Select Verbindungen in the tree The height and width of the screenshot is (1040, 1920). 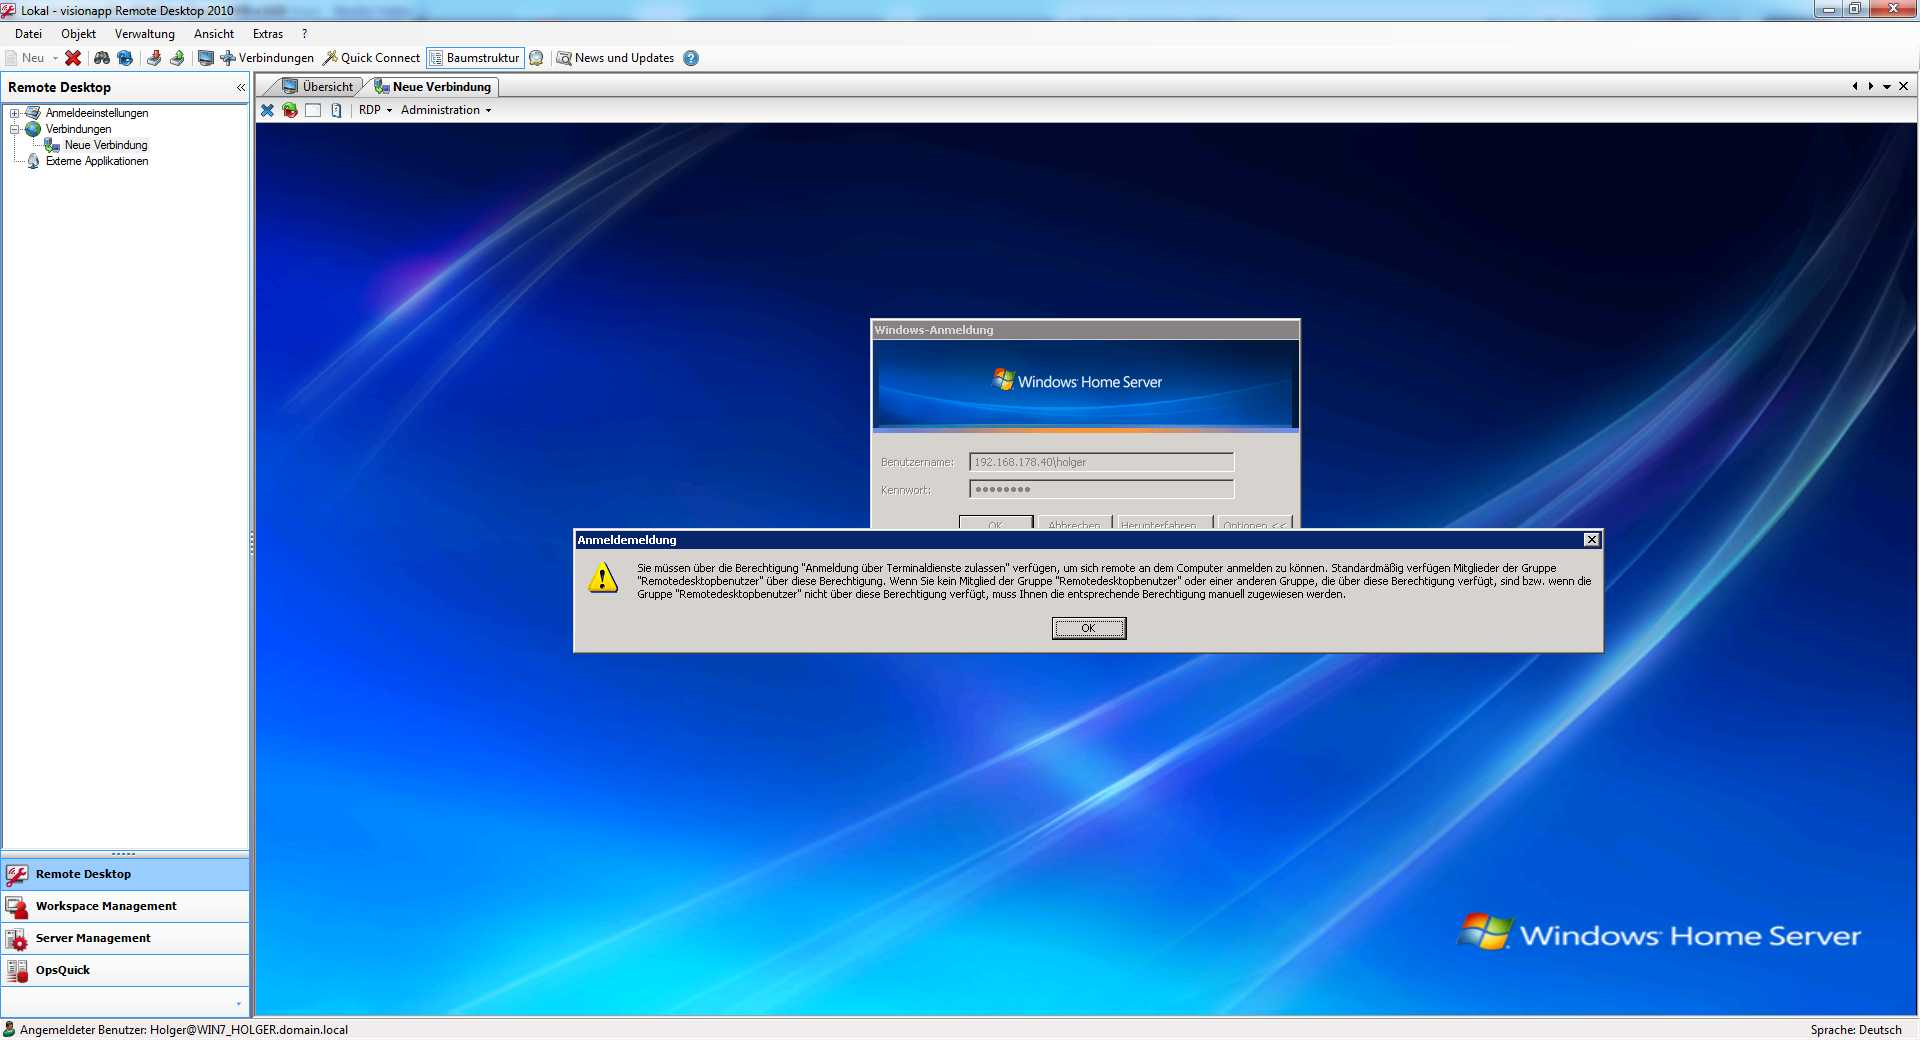[78, 129]
